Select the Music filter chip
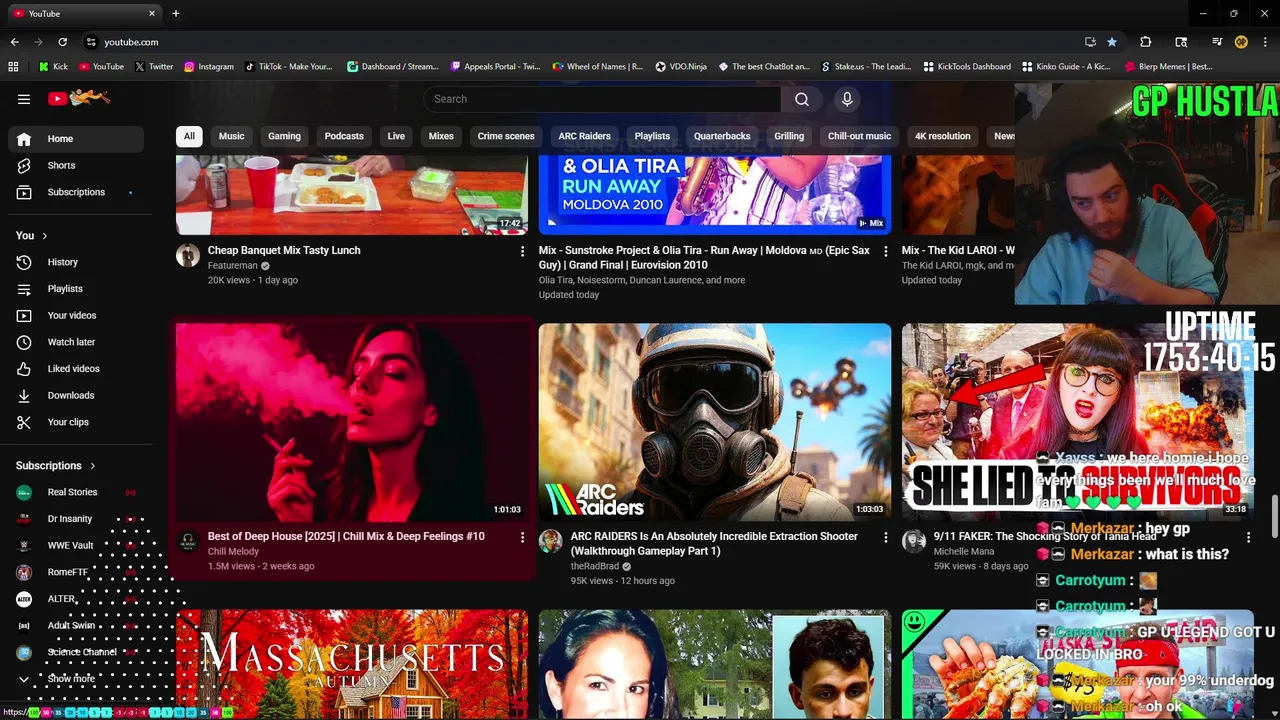Viewport: 1280px width, 720px height. [231, 136]
